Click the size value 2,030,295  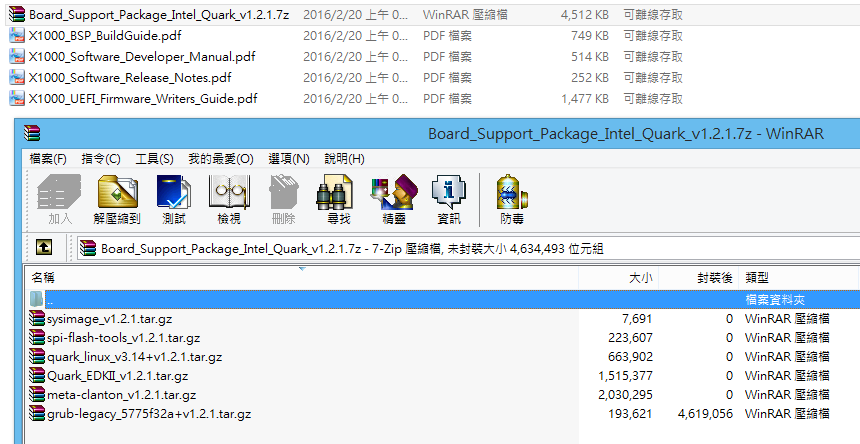625,395
